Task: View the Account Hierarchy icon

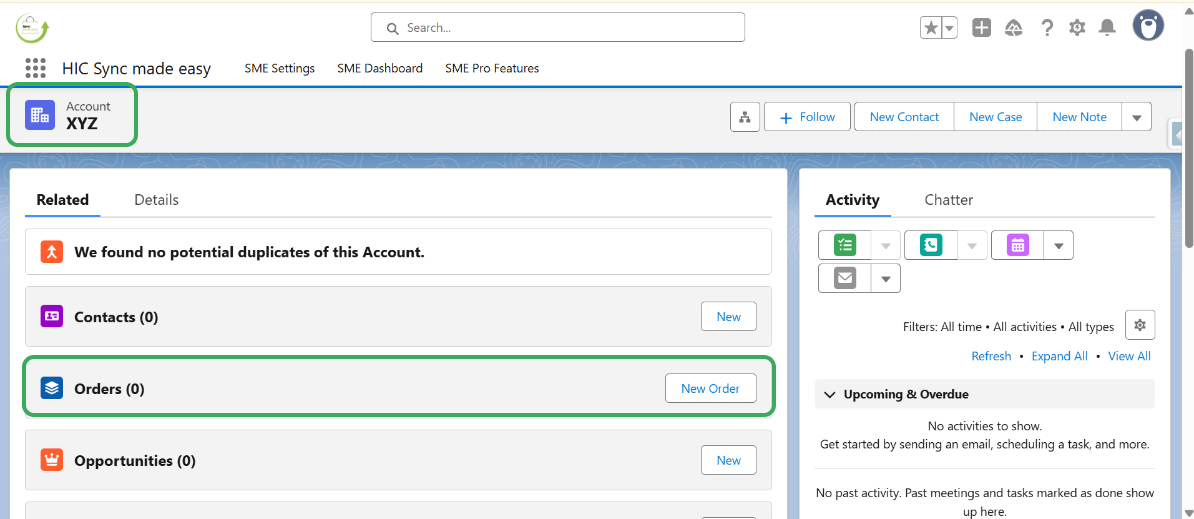Action: pos(745,117)
